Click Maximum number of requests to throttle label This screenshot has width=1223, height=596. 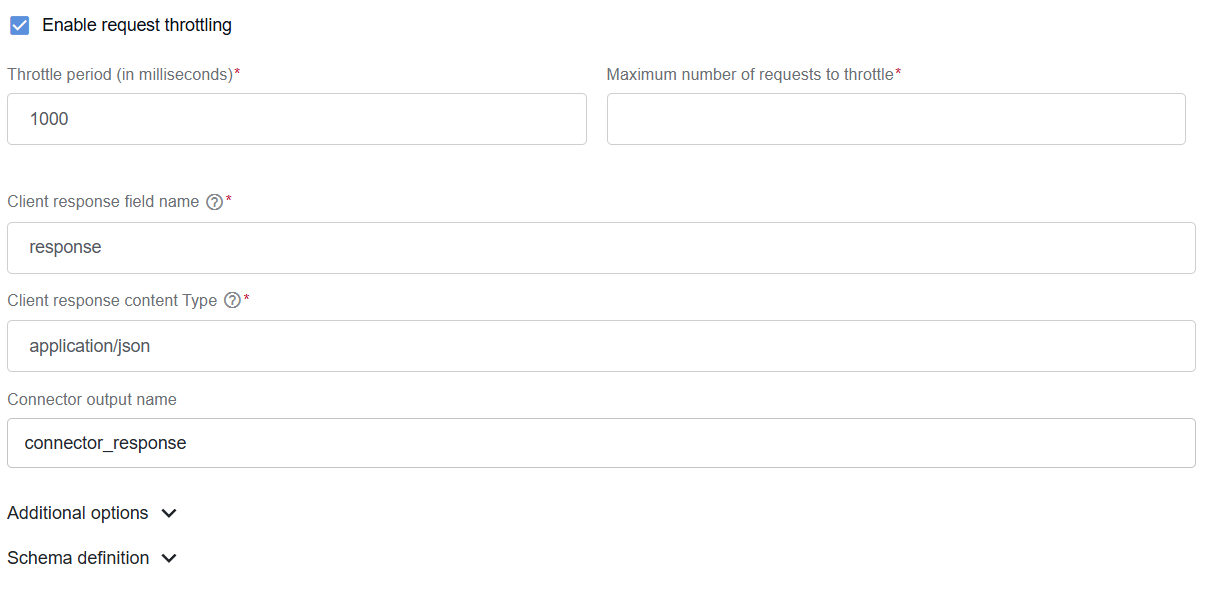click(x=750, y=75)
